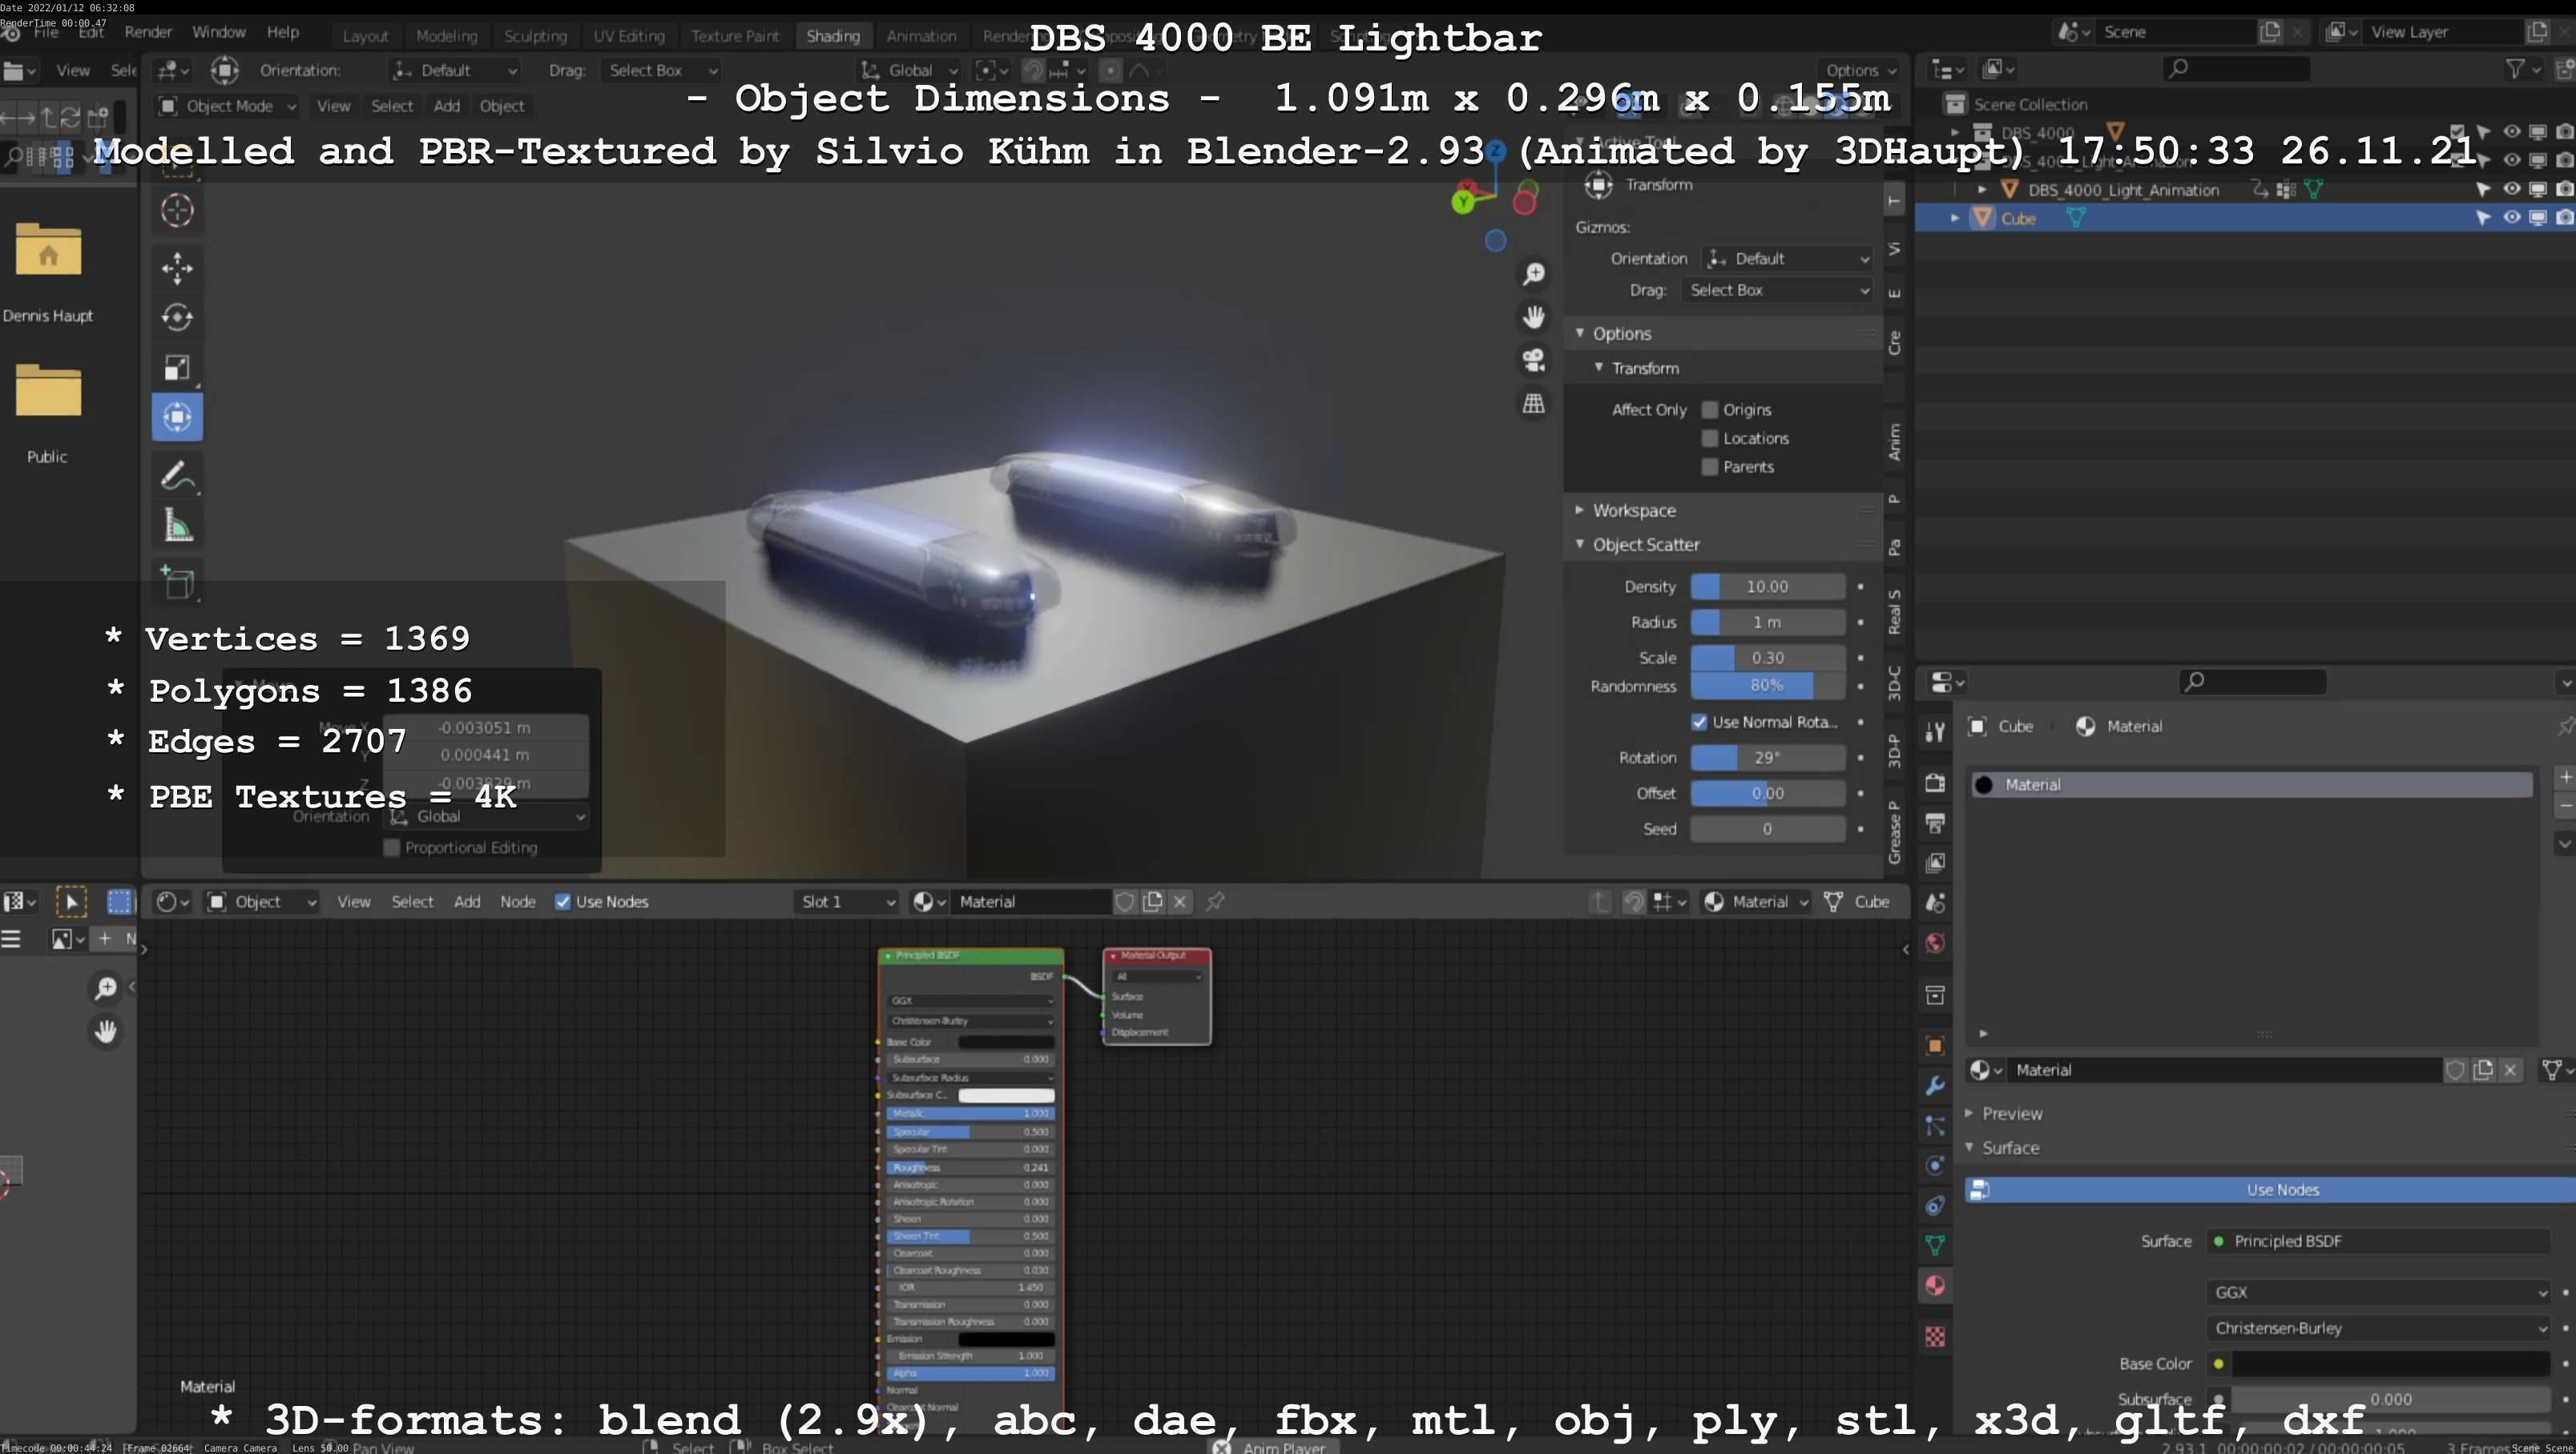
Task: Switch to the UV Editing workspace tab
Action: [629, 36]
